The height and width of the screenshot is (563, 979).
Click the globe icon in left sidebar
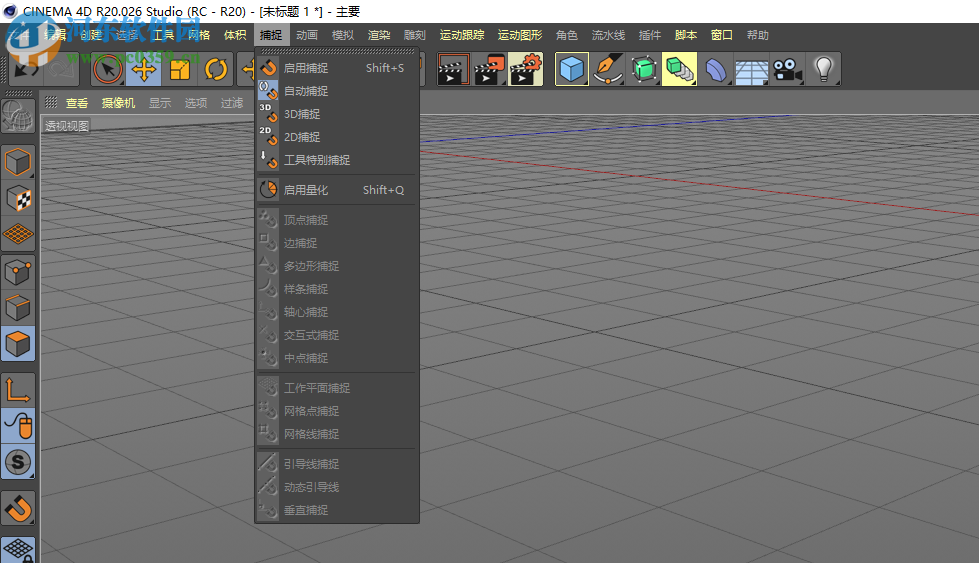(17, 116)
